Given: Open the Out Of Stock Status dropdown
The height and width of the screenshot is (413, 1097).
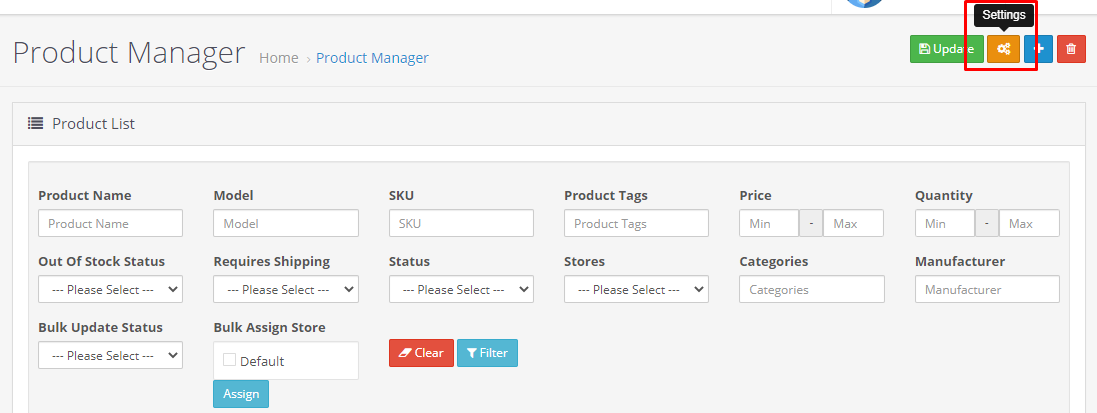Looking at the screenshot, I should click(111, 289).
